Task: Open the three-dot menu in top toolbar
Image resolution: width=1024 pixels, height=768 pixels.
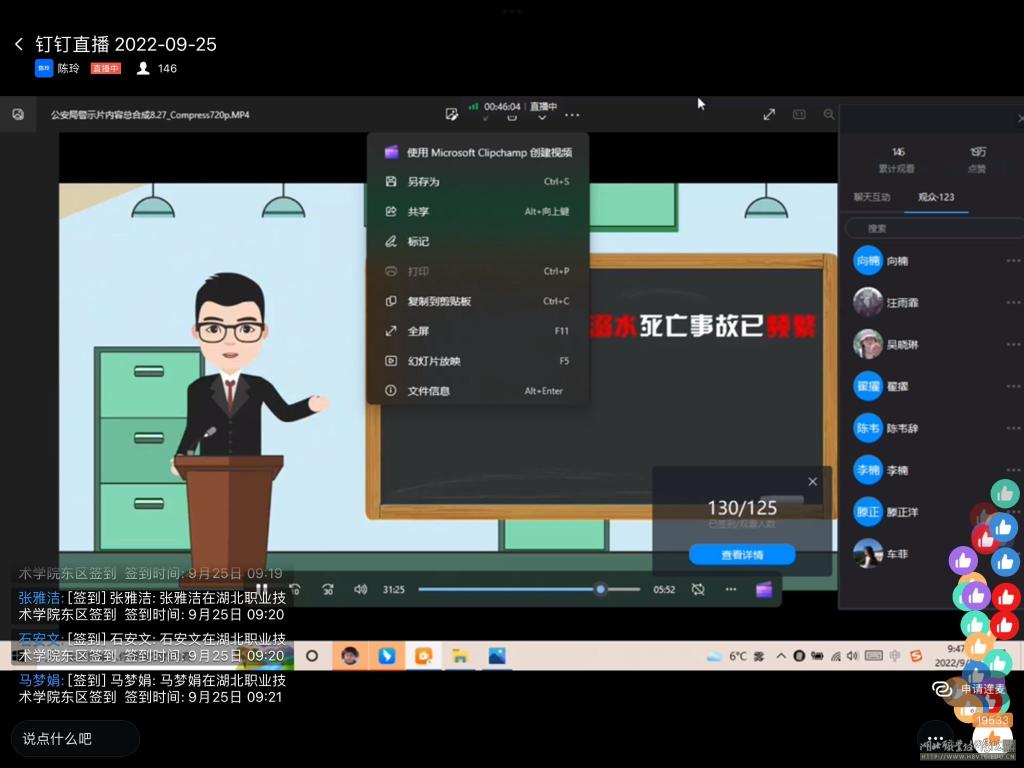Action: tap(572, 115)
